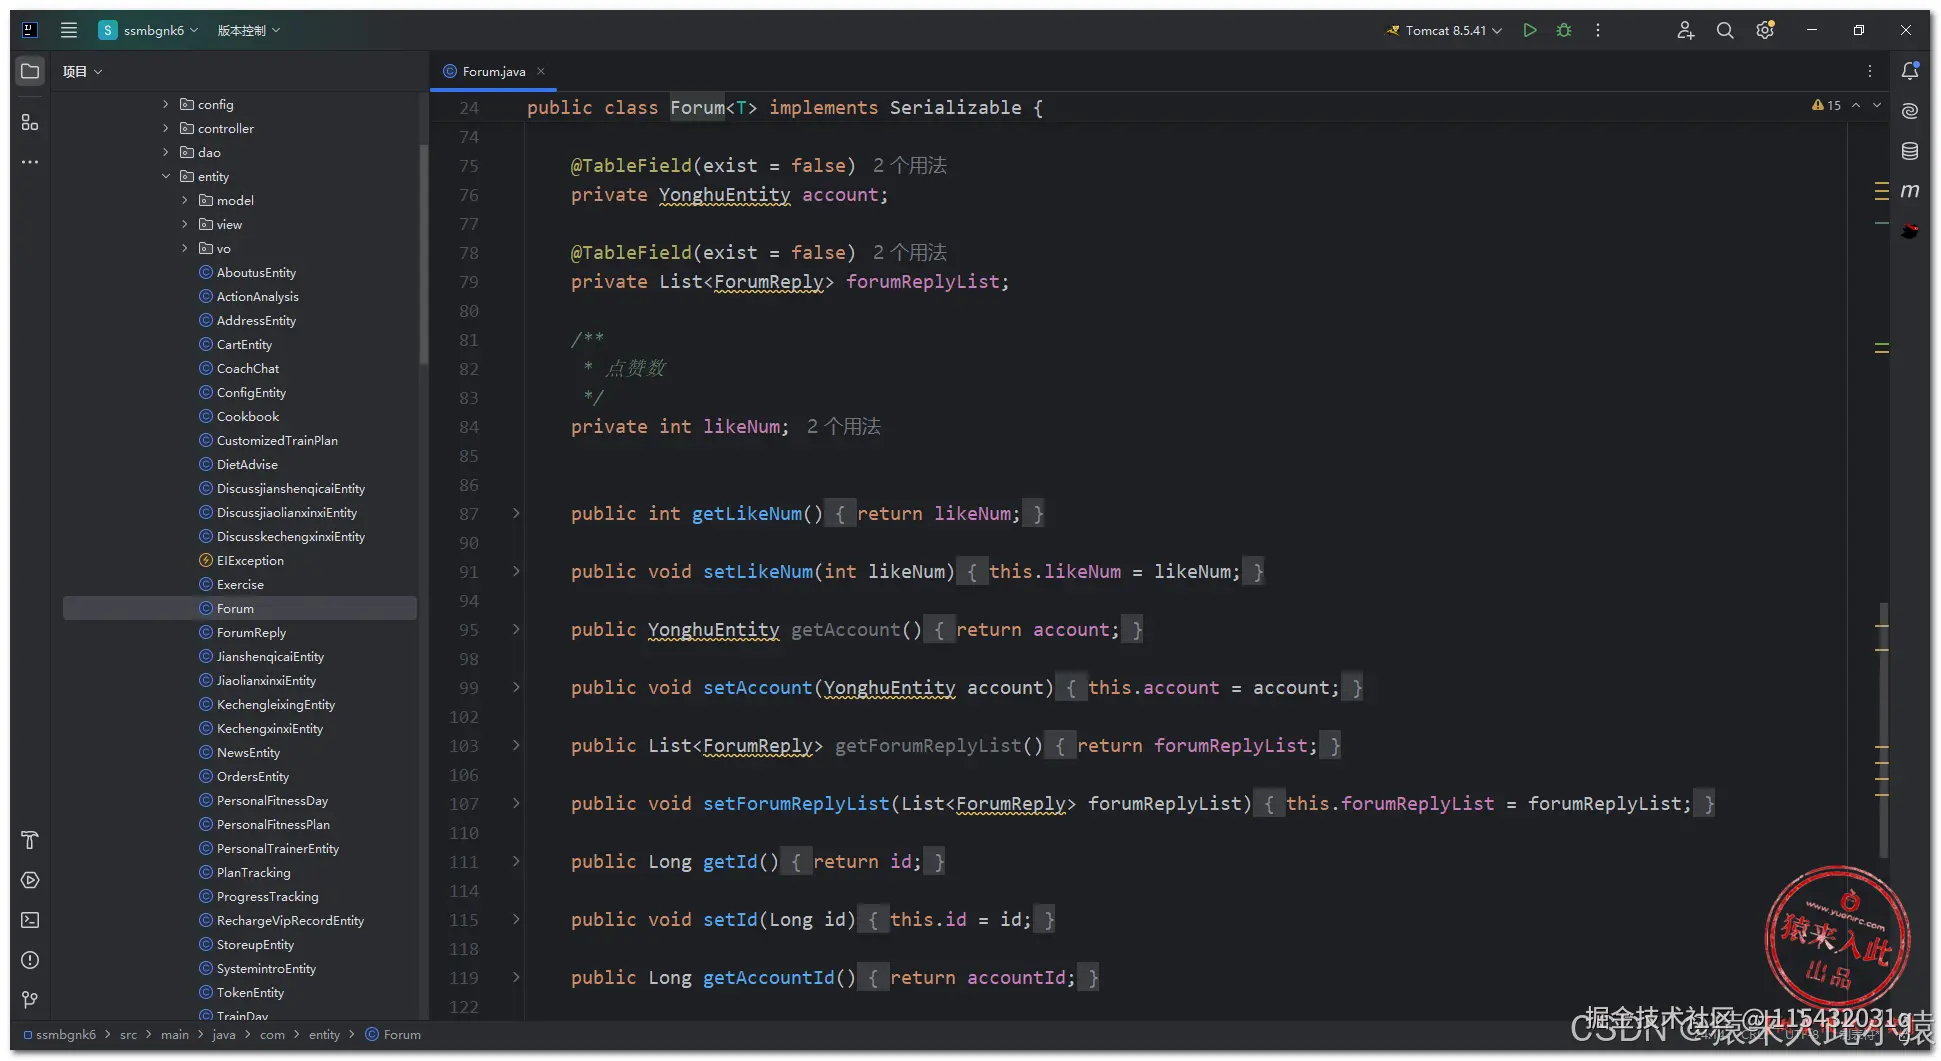The width and height of the screenshot is (1941, 1061).
Task: Open the Build hammer tool window
Action: 30,840
